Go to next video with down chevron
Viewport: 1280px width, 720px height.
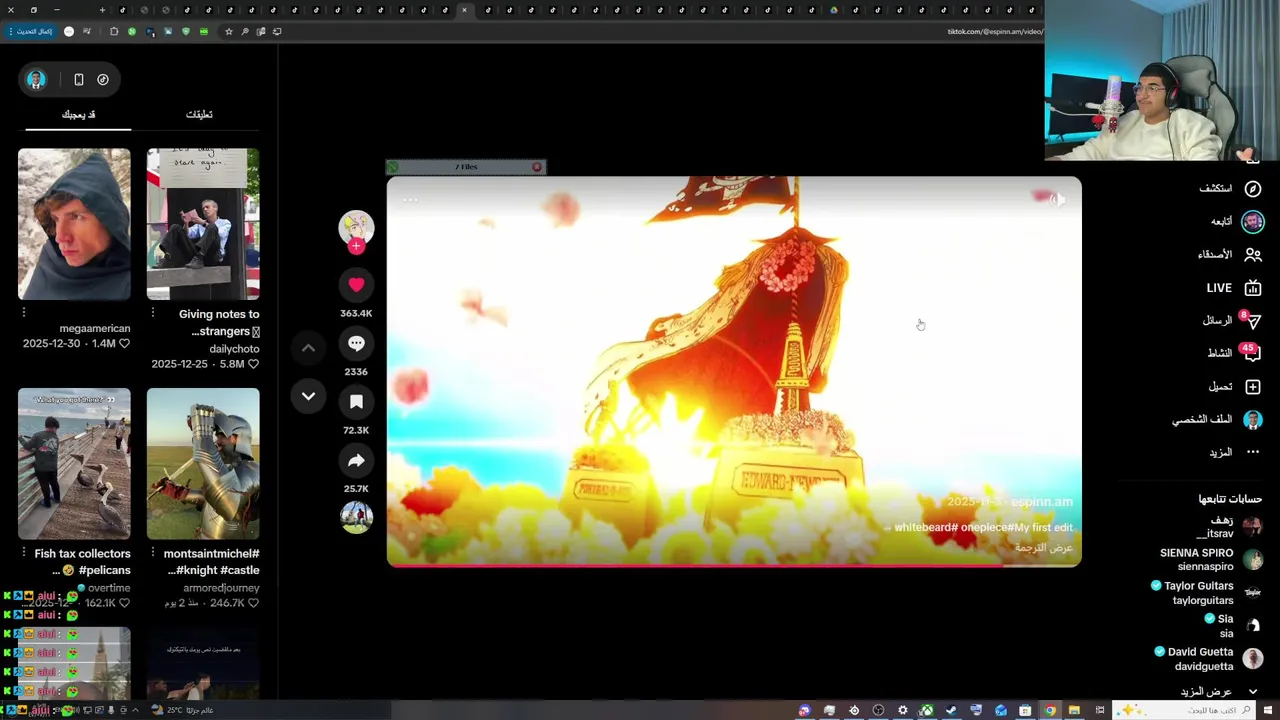click(x=308, y=396)
